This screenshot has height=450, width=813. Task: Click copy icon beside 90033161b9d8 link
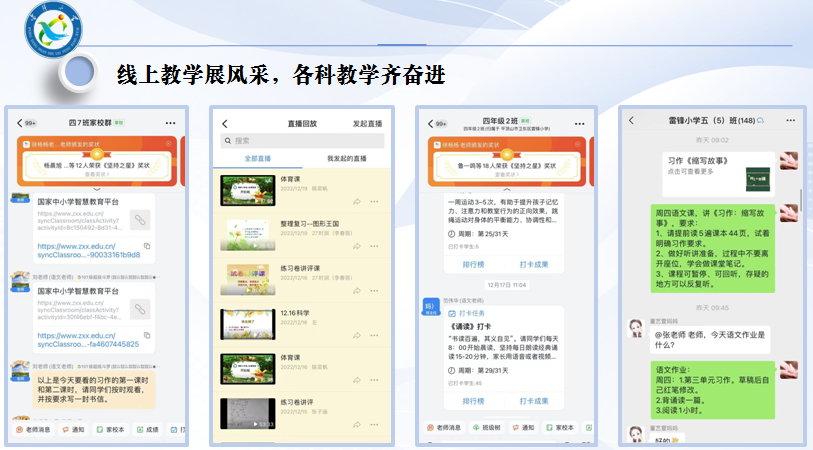(x=147, y=246)
